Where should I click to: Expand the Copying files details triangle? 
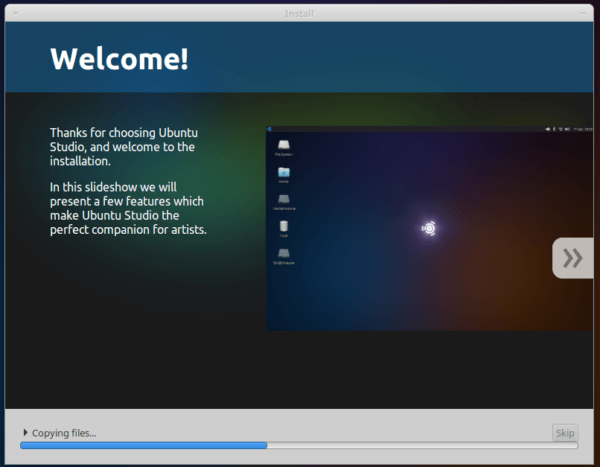(x=25, y=433)
